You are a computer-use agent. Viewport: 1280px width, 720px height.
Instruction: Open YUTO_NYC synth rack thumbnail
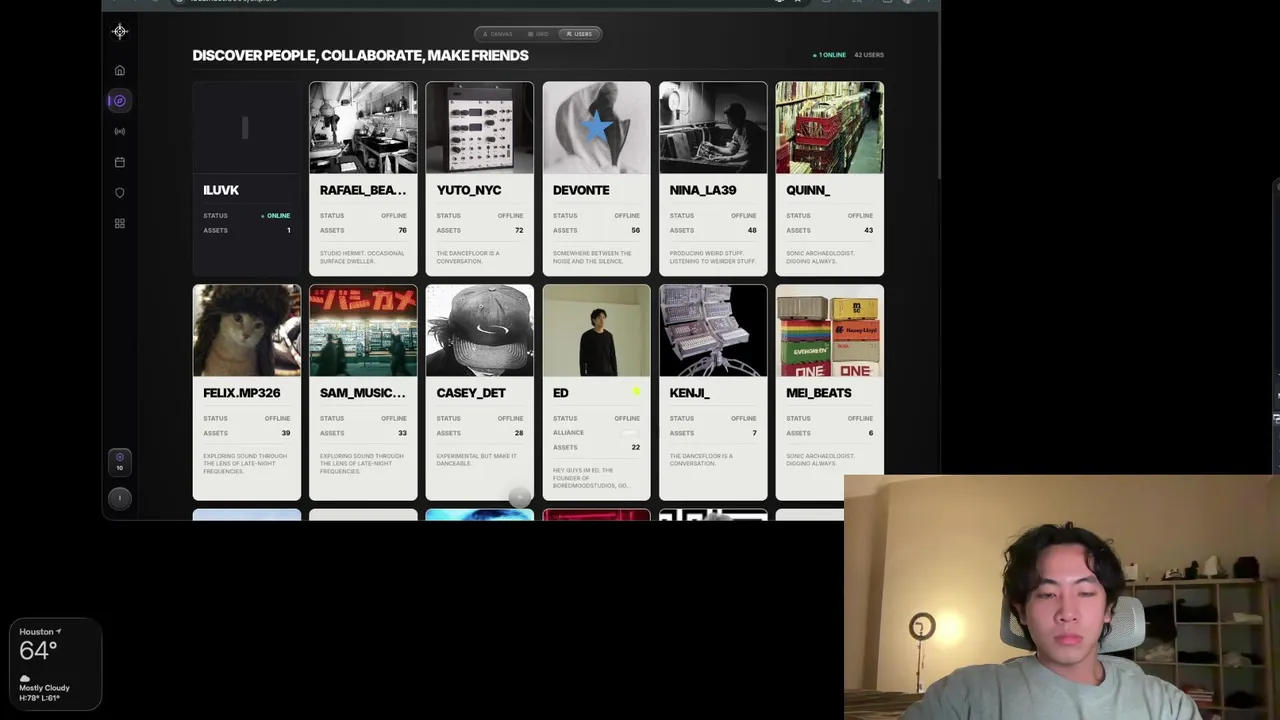[479, 127]
